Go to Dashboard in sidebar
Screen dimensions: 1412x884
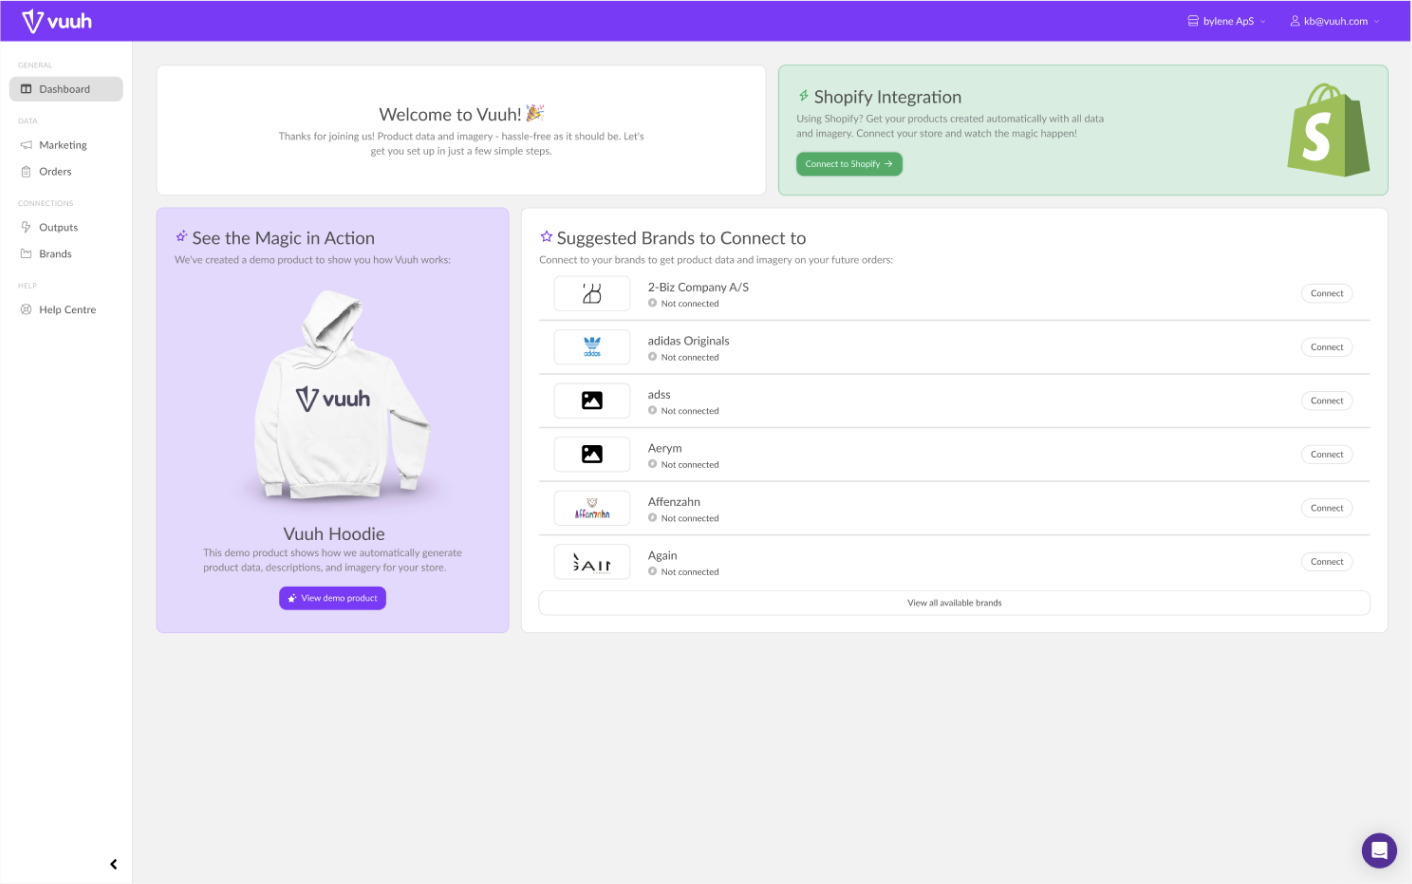pos(66,89)
